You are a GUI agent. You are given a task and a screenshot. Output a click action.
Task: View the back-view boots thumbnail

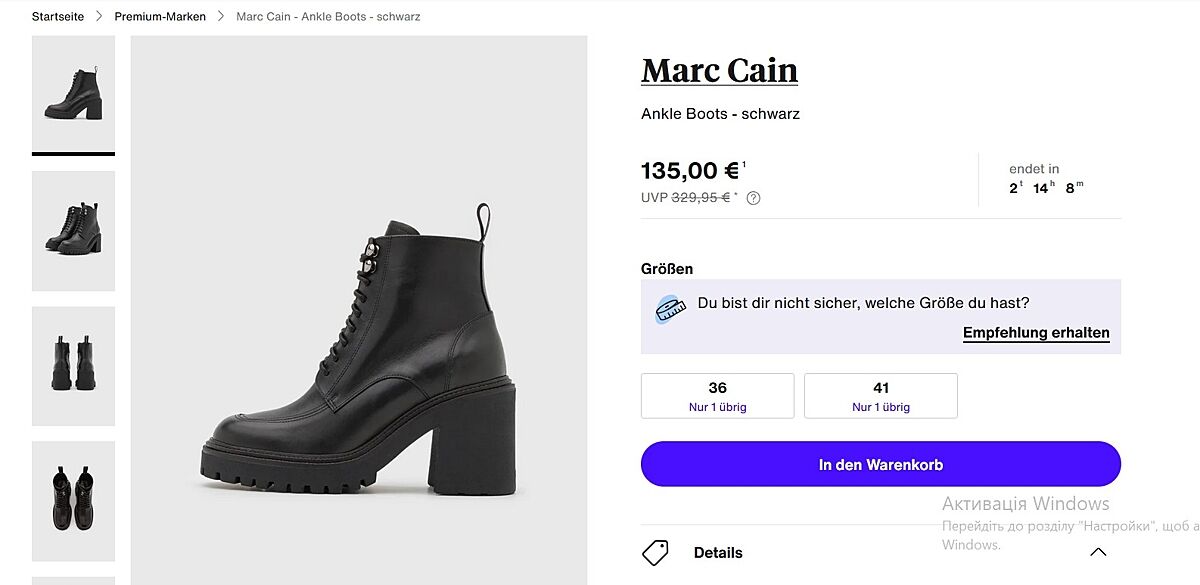[73, 366]
